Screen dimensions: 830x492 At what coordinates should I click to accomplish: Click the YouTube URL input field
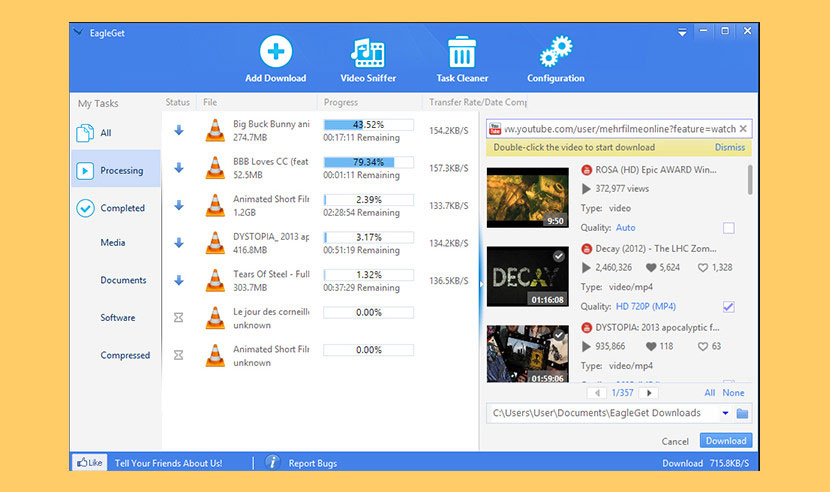[625, 129]
